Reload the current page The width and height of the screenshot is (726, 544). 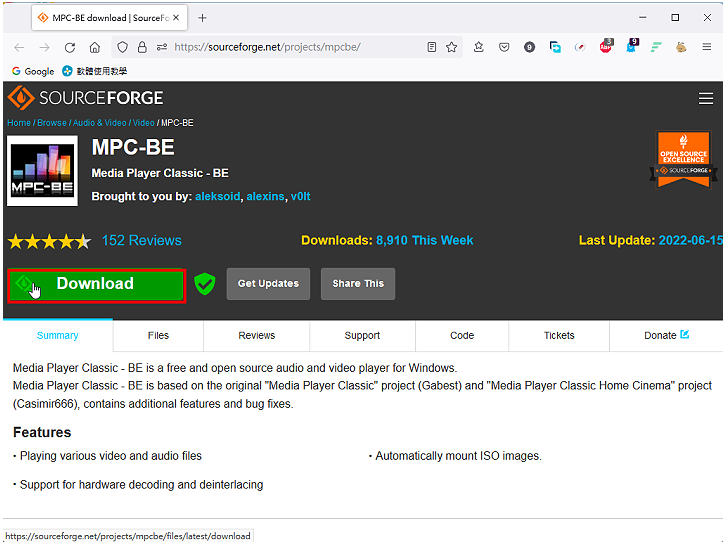point(70,47)
